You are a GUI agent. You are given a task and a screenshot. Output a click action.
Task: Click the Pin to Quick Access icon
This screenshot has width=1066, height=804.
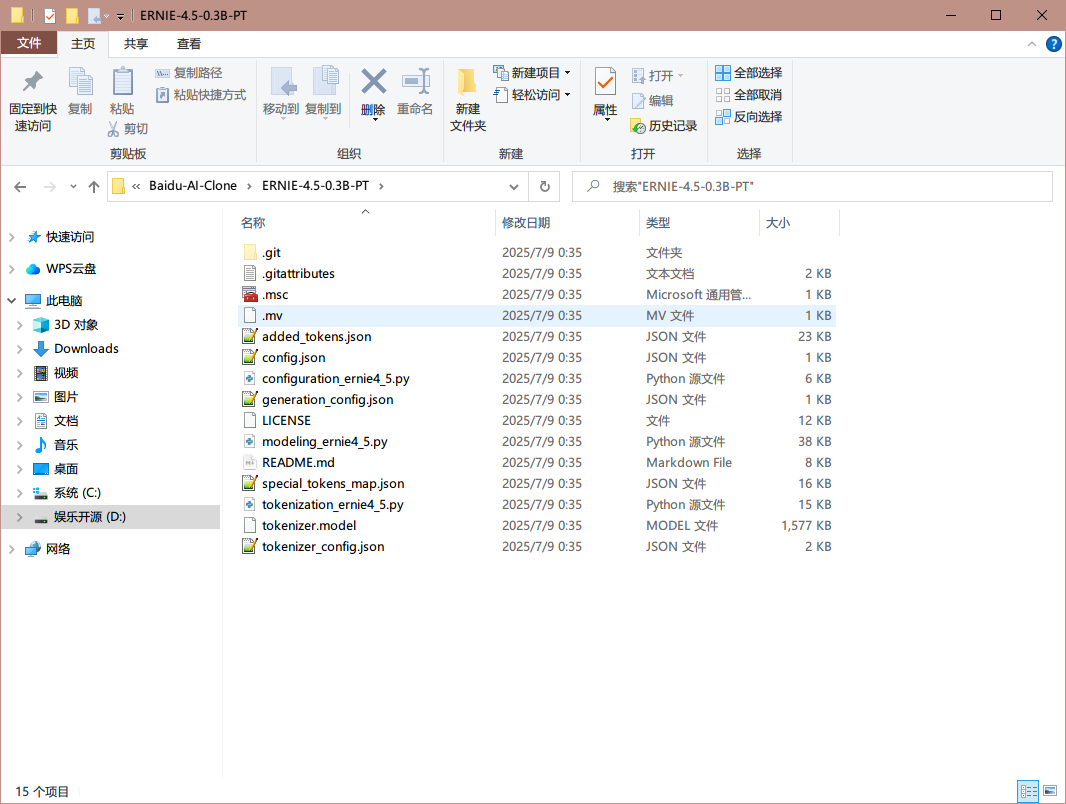32,82
